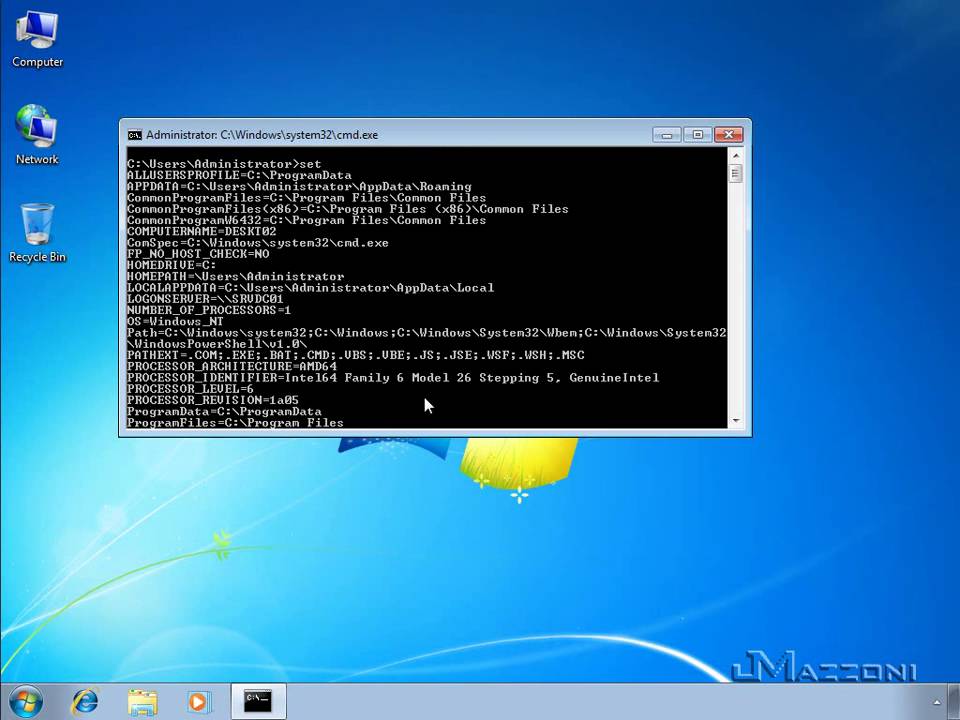The width and height of the screenshot is (960, 720).
Task: Click the "LOCALAPPDATA=" line
Action: click(310, 288)
